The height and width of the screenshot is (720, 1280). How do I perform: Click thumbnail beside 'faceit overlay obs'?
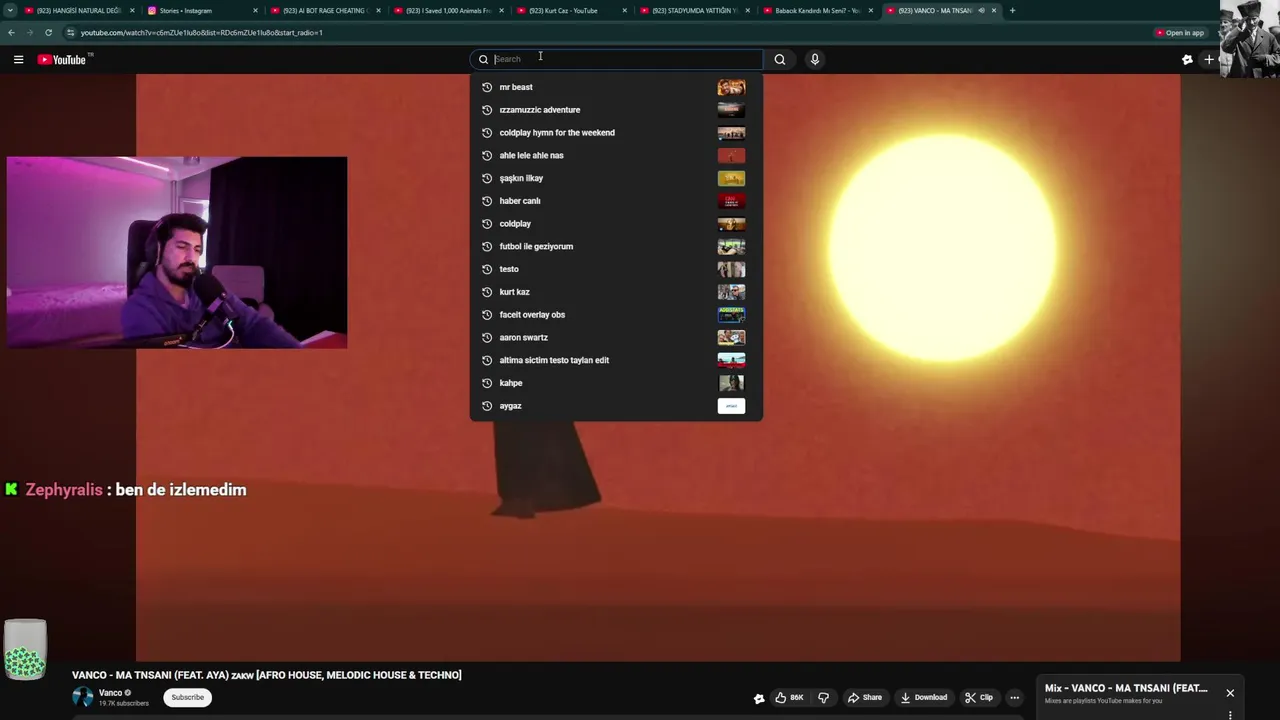(731, 314)
